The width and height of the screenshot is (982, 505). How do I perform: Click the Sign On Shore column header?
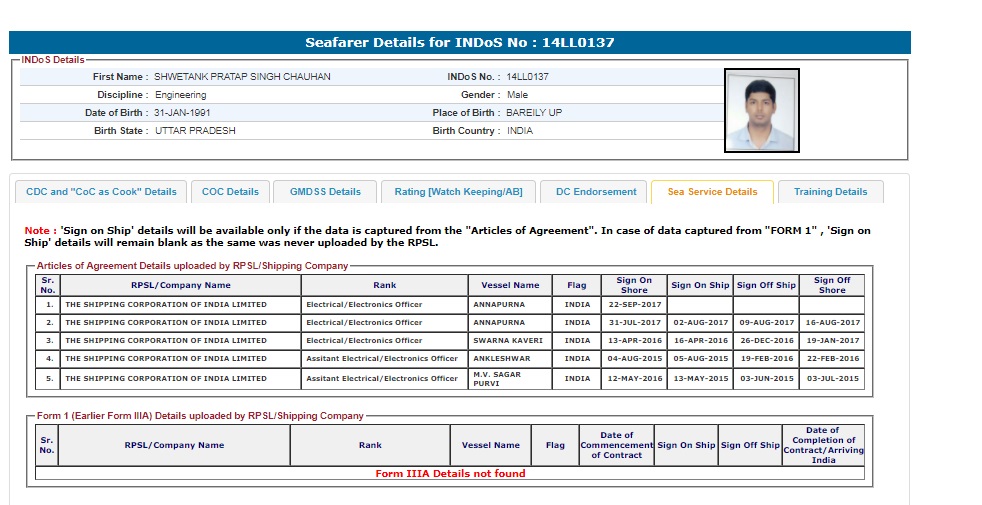coord(633,285)
